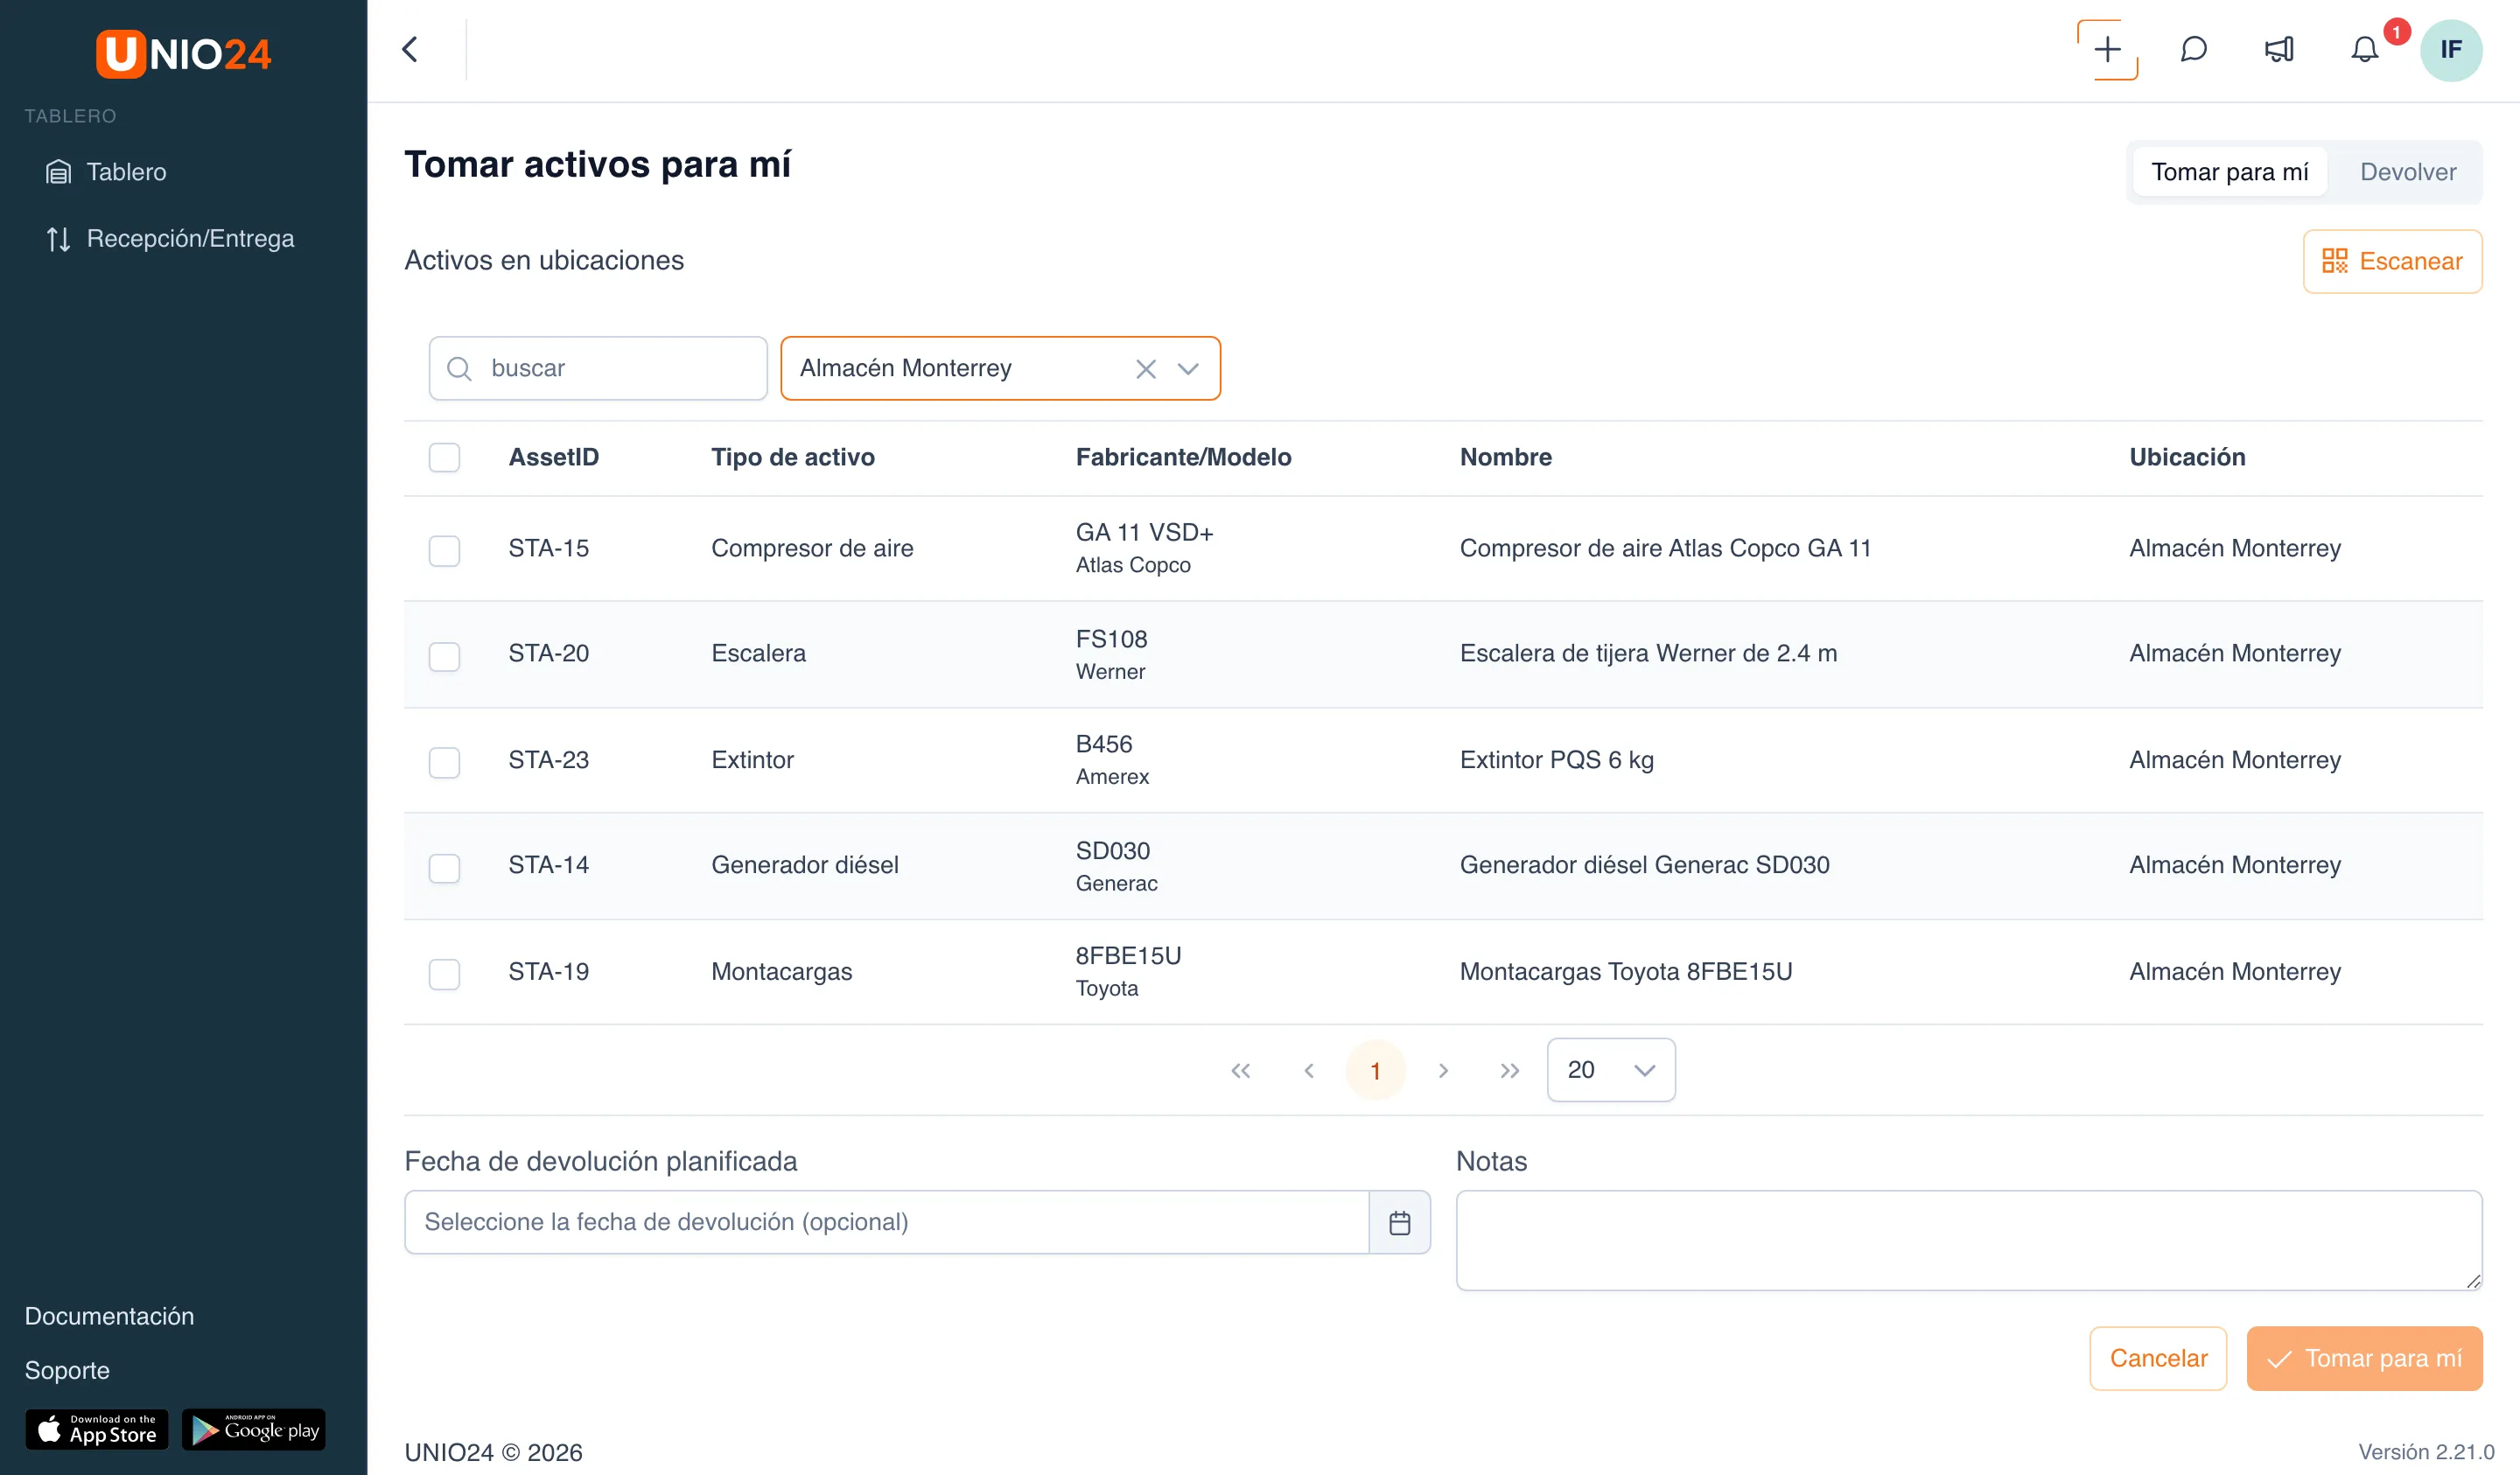Select page number 1
Screen dimensions: 2520x1475
[1376, 1070]
